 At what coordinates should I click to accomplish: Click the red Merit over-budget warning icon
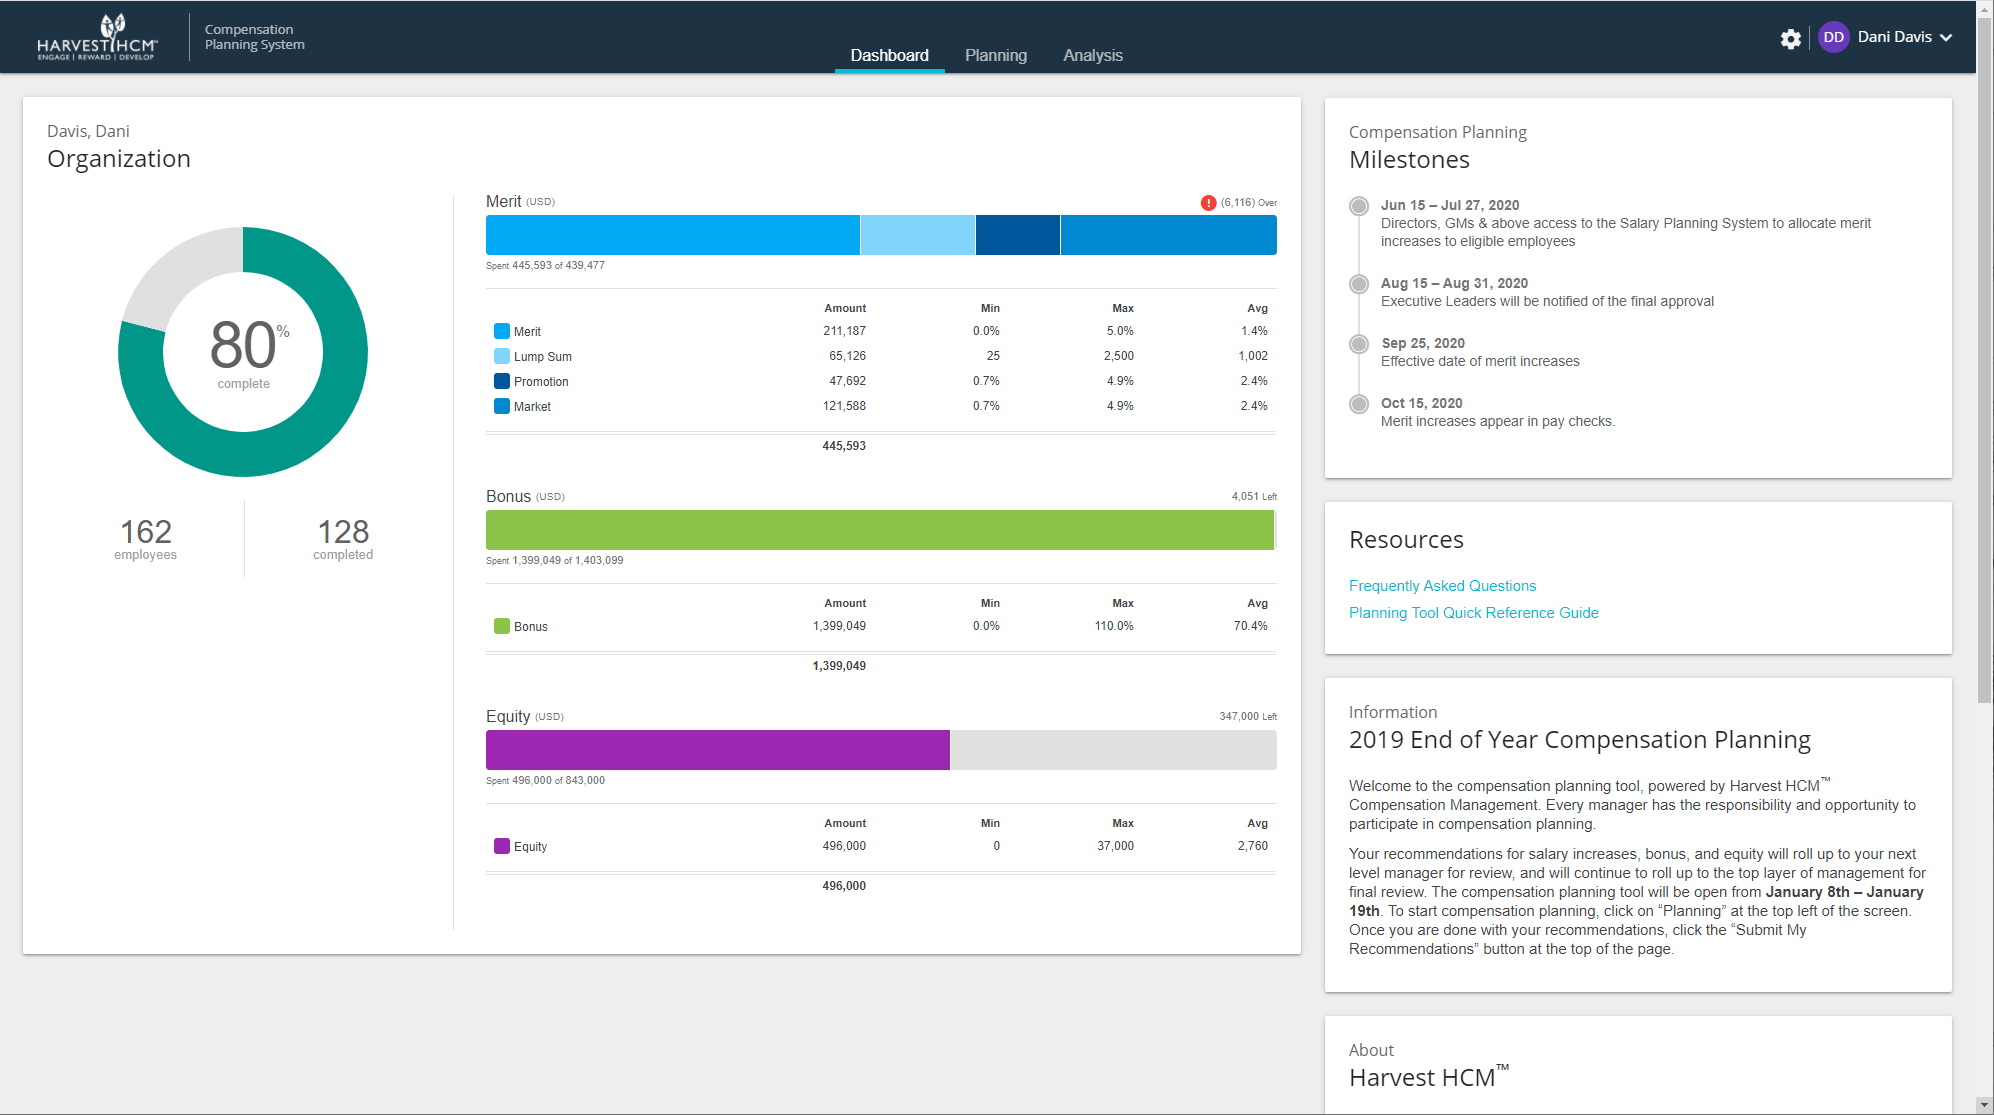coord(1208,203)
